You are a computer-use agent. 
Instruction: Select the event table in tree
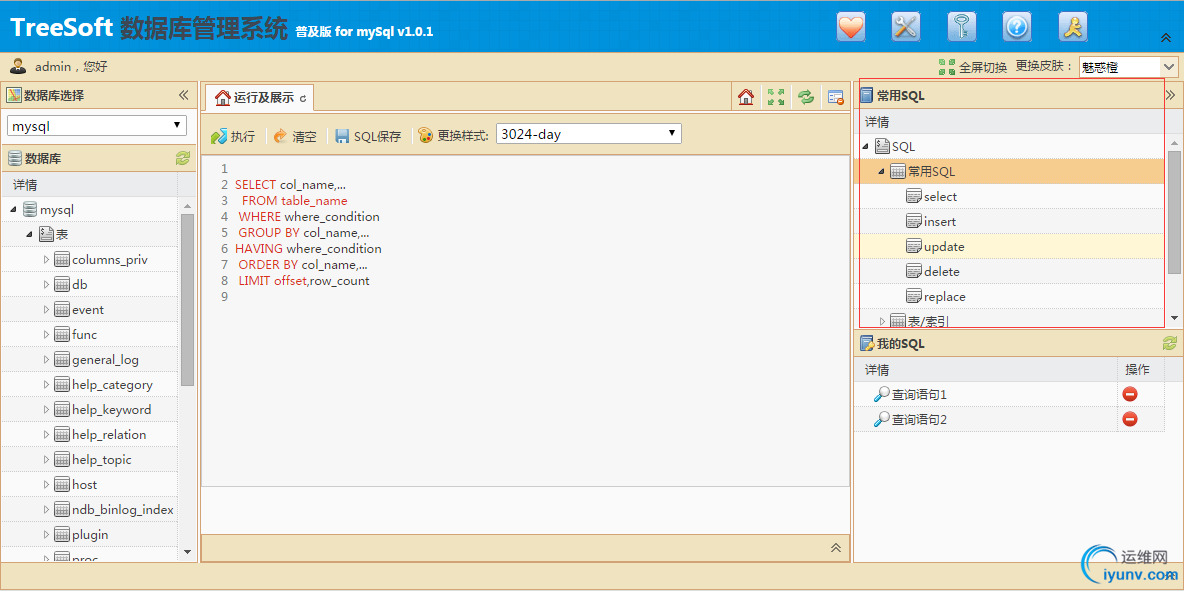[x=88, y=309]
